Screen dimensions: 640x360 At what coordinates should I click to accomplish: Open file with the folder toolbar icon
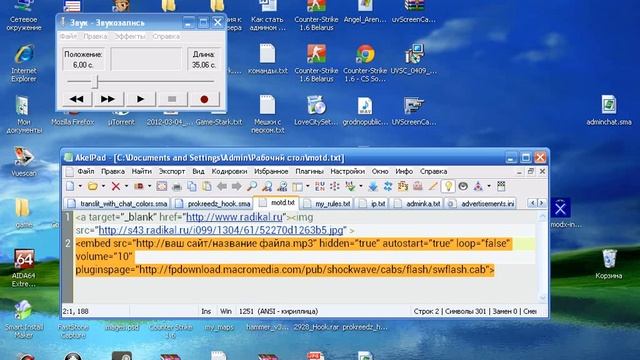pyautogui.click(x=93, y=187)
